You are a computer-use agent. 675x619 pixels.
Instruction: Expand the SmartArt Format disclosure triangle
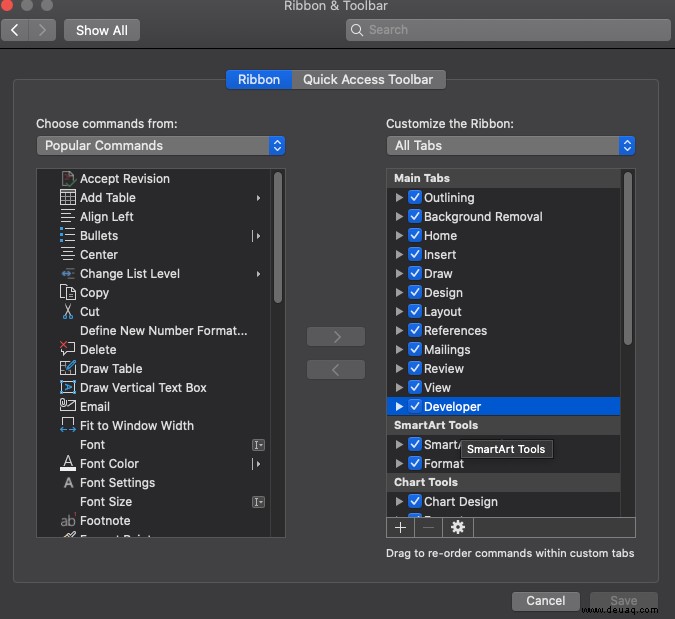click(x=399, y=463)
